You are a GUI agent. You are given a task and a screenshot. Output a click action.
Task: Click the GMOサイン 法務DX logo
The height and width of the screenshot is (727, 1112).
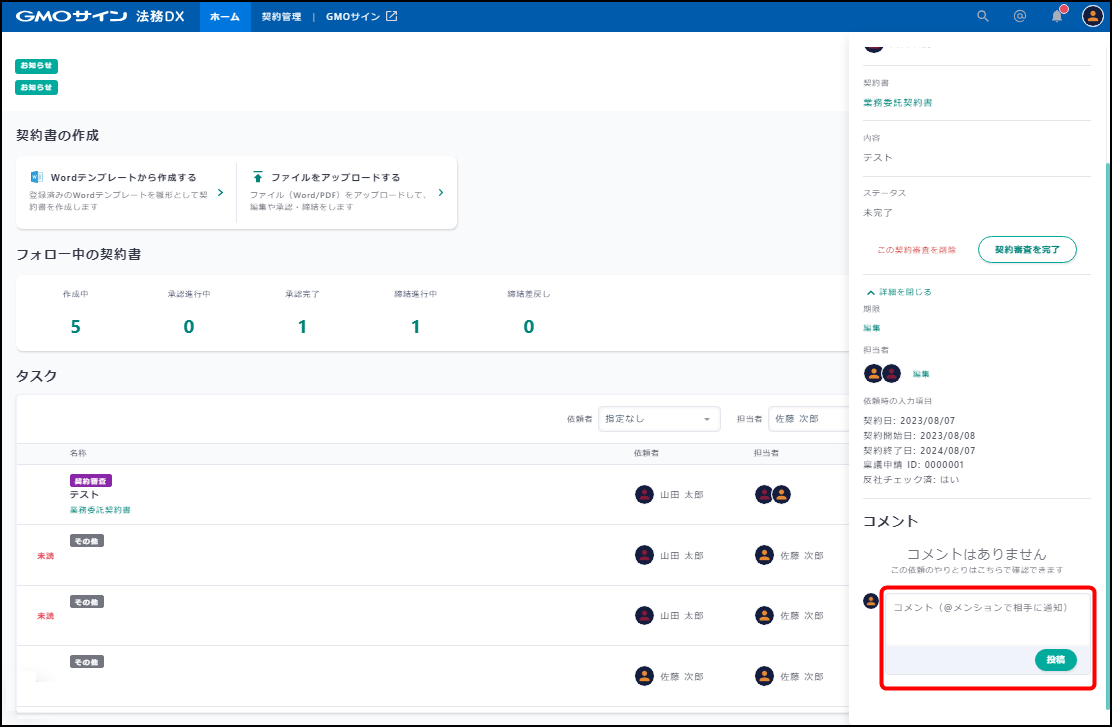pos(100,16)
